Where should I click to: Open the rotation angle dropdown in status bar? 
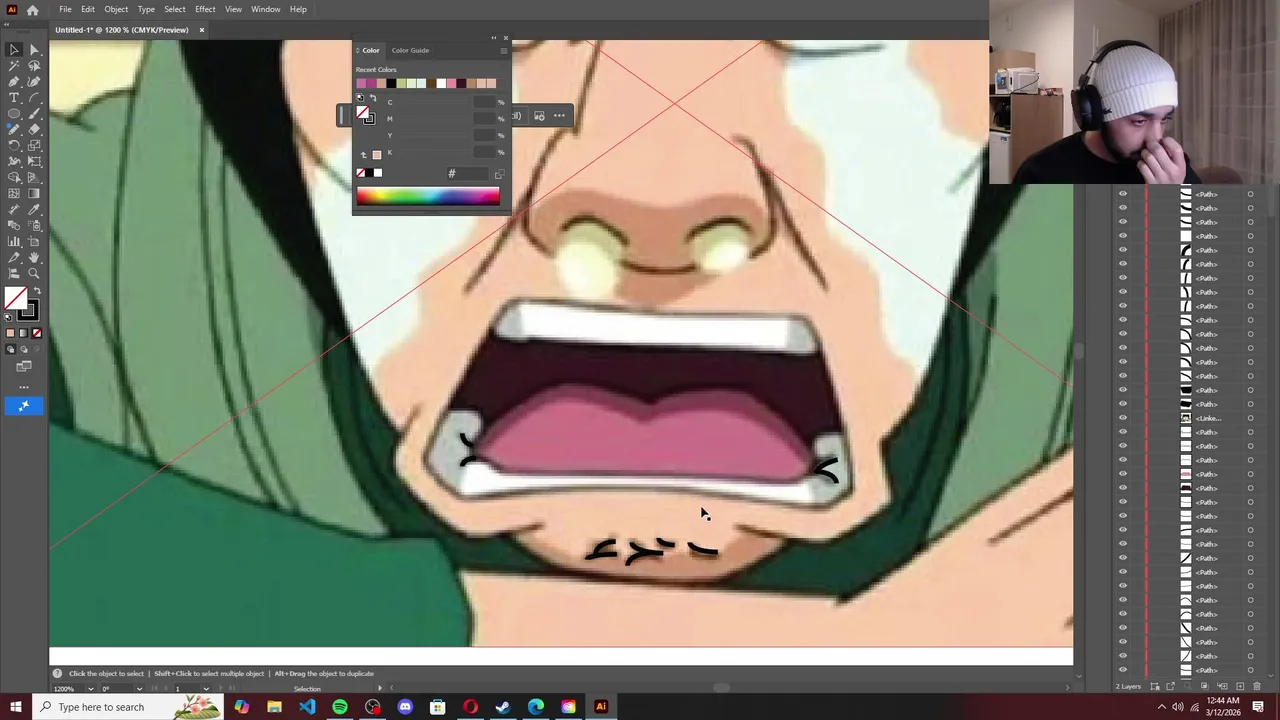(x=139, y=688)
